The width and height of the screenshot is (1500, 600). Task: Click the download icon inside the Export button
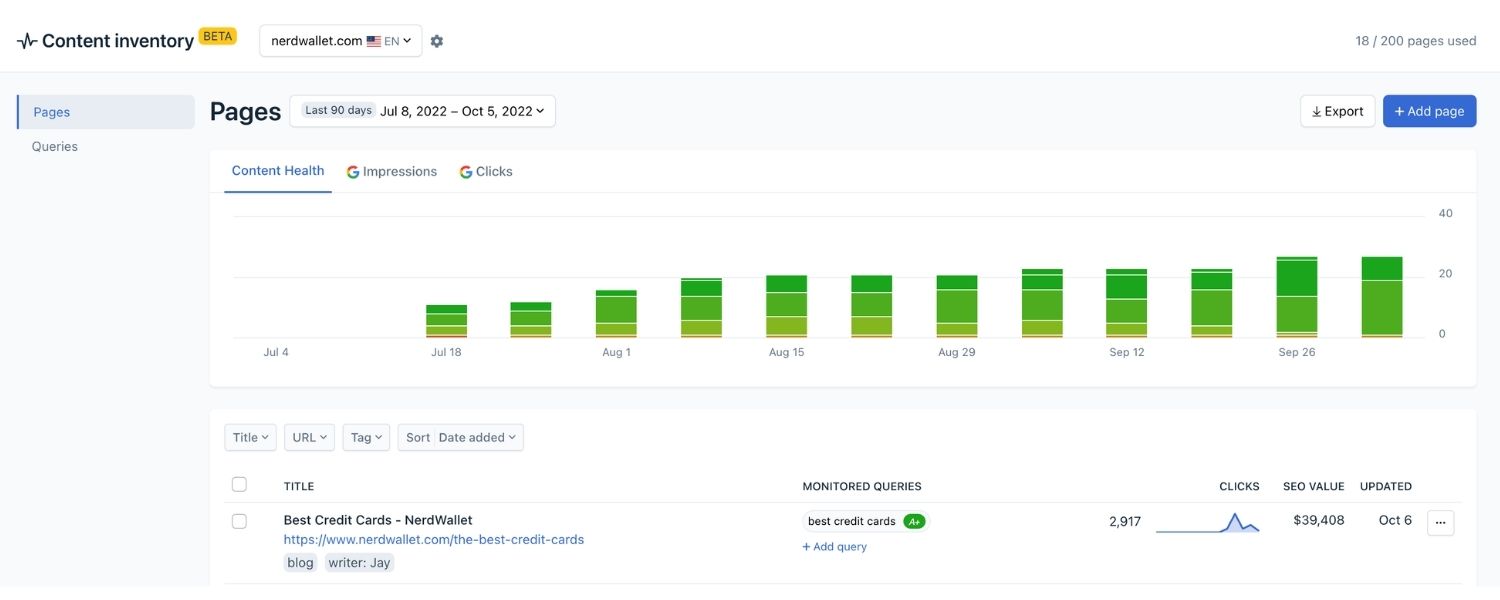tap(1316, 110)
